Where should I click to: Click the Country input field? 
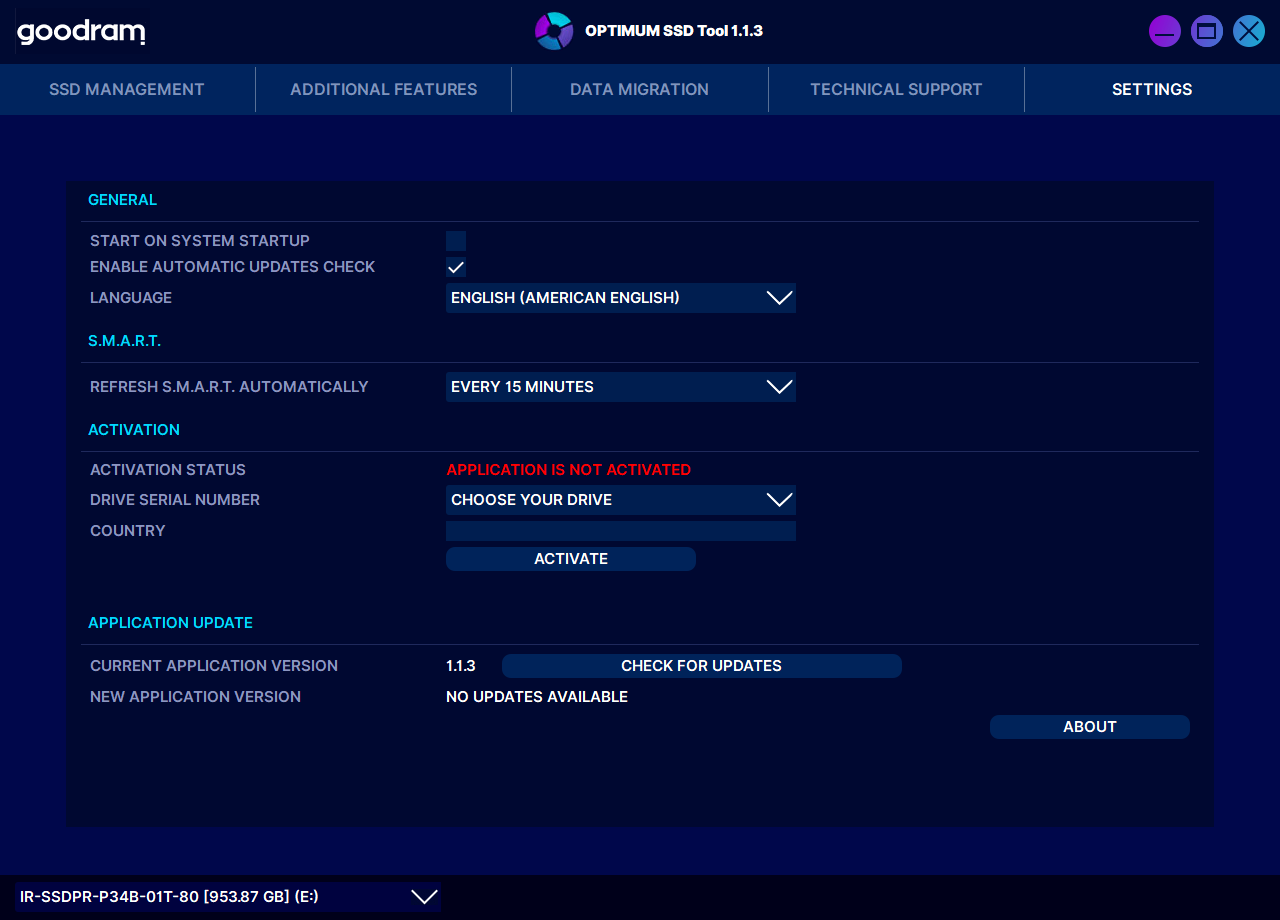(621, 531)
